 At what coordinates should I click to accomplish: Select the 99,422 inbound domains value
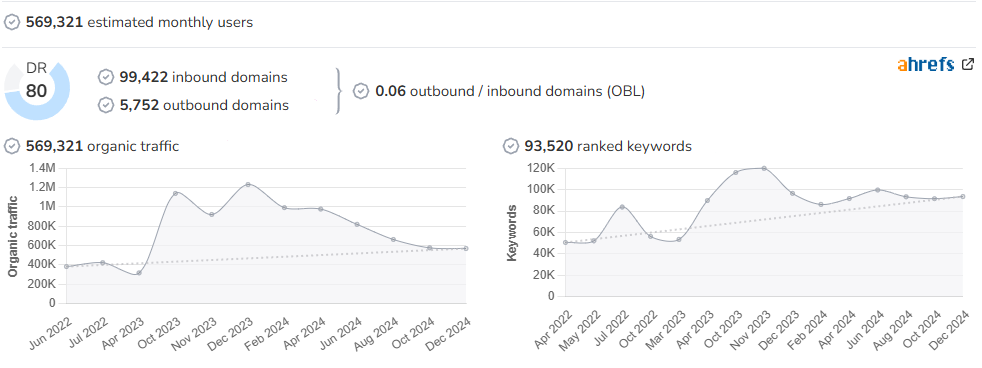(143, 77)
